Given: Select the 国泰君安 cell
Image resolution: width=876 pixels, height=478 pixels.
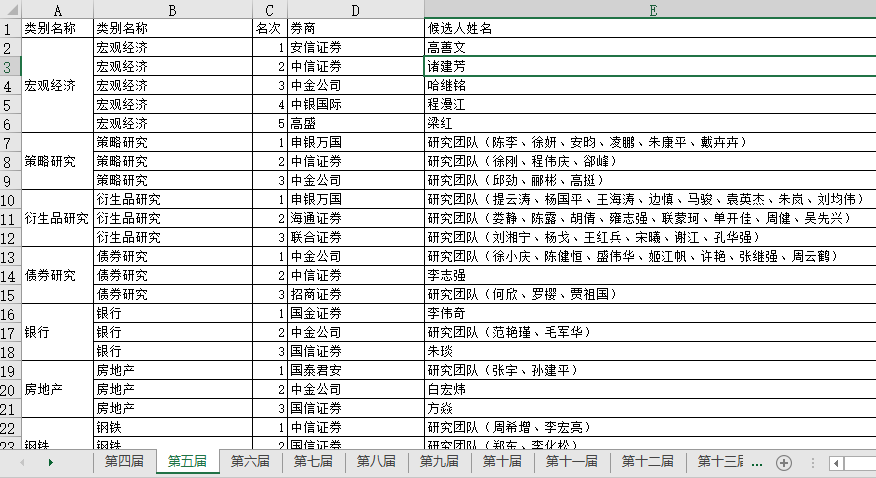Looking at the screenshot, I should tap(356, 370).
